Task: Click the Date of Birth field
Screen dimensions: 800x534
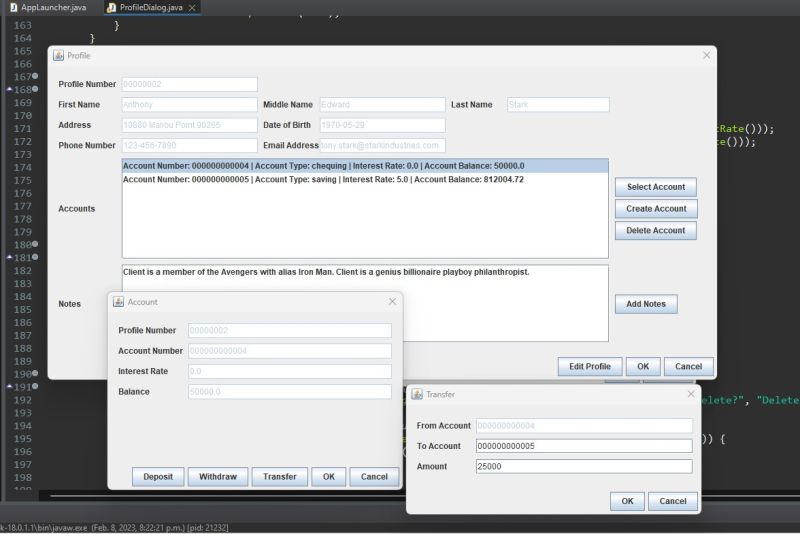Action: 382,125
